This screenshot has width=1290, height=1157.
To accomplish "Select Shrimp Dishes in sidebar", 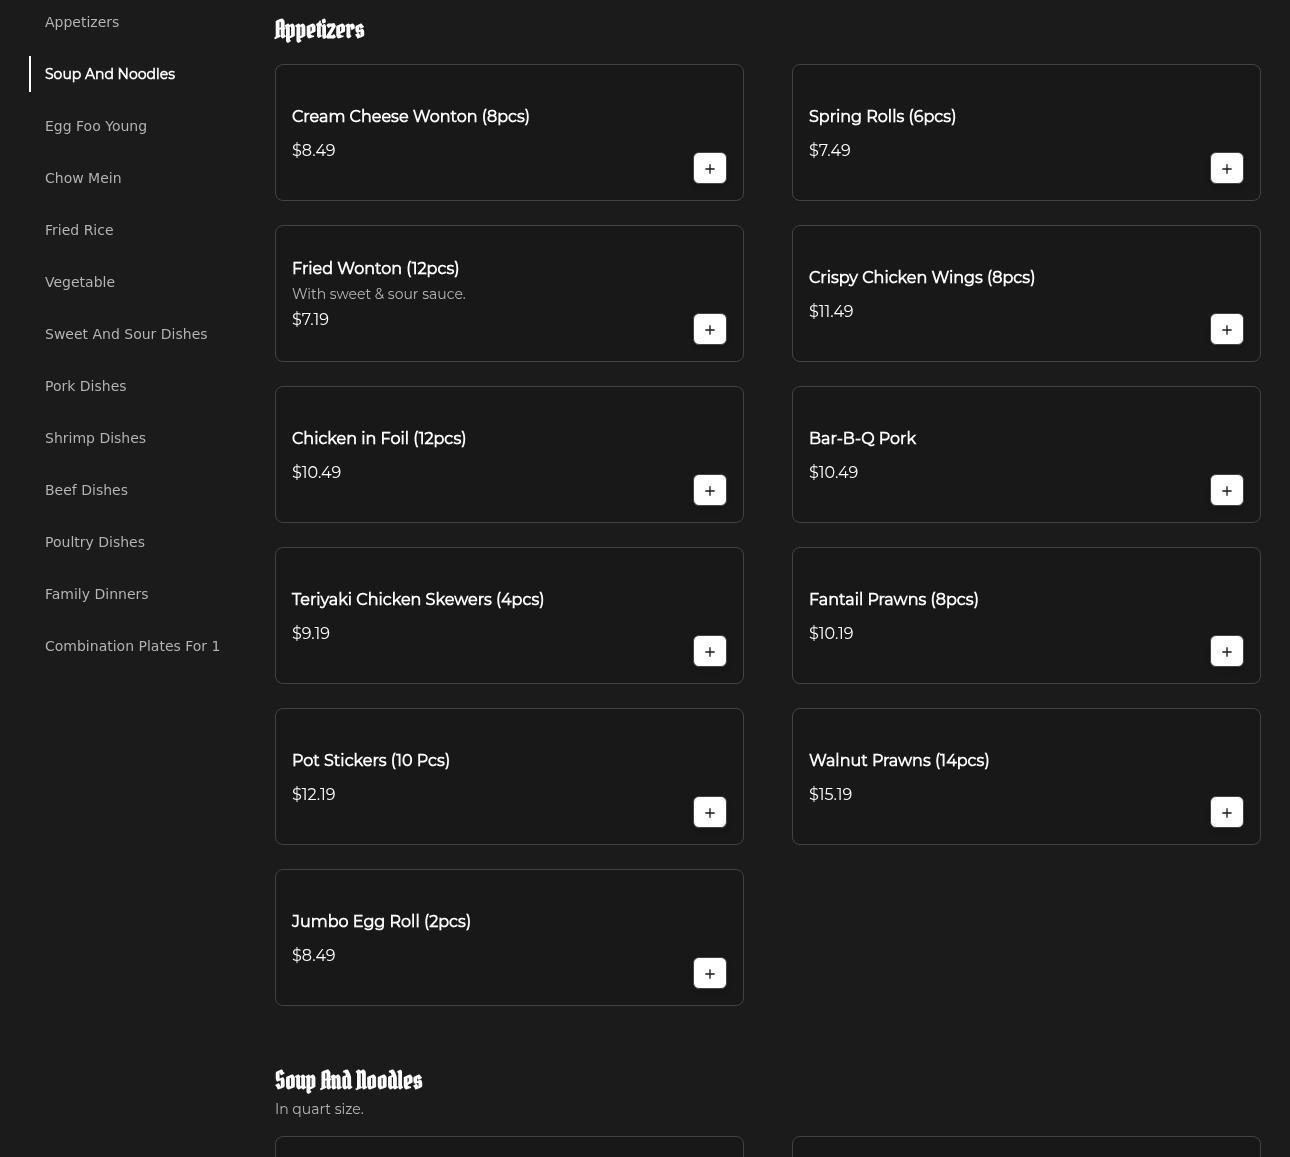I will point(95,438).
